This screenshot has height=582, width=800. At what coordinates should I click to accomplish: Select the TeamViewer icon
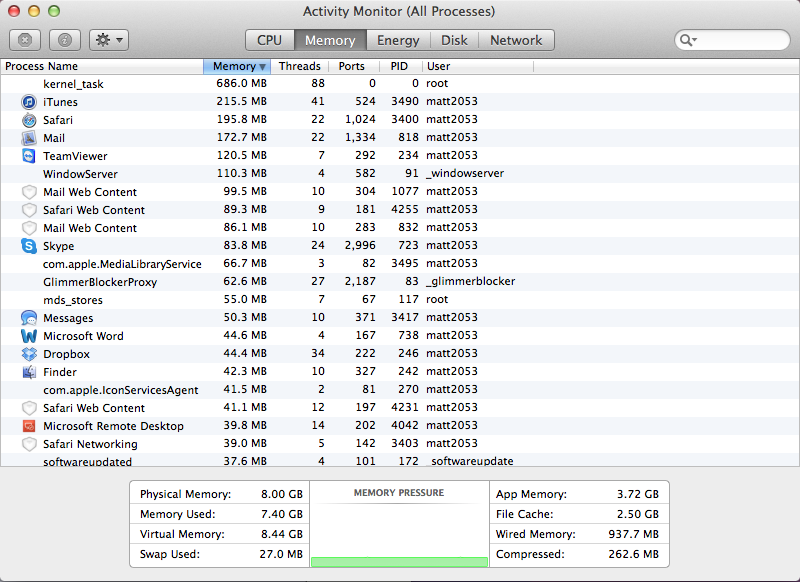[x=29, y=156]
